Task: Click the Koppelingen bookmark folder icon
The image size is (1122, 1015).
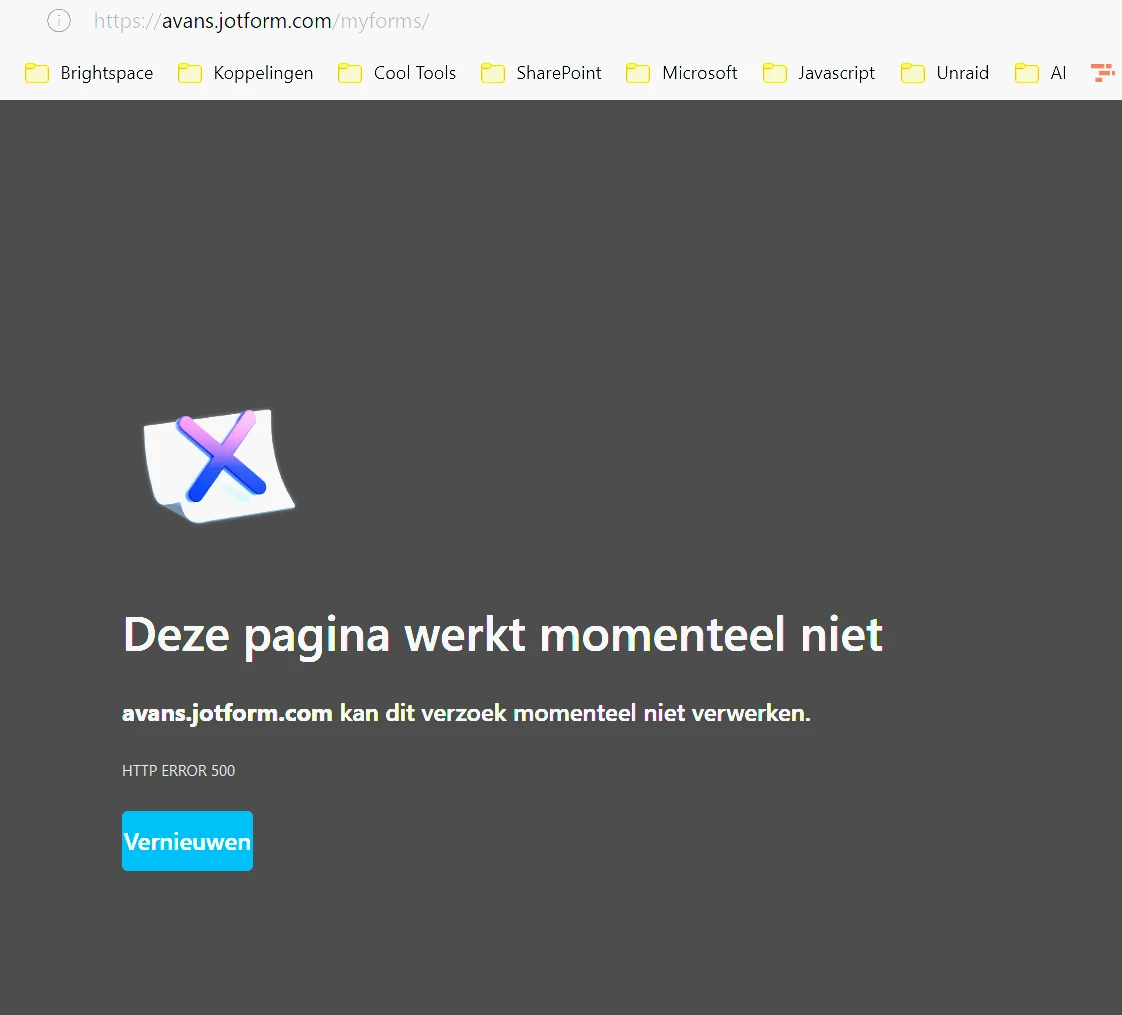Action: pyautogui.click(x=189, y=72)
